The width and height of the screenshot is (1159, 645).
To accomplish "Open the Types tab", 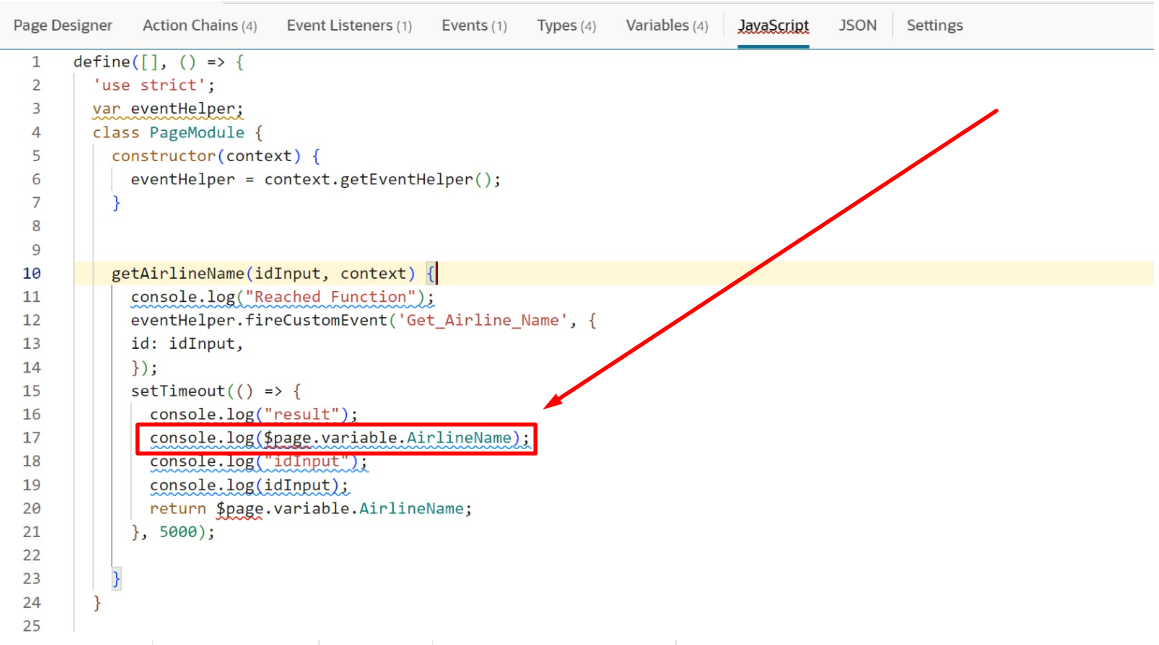I will click(566, 25).
